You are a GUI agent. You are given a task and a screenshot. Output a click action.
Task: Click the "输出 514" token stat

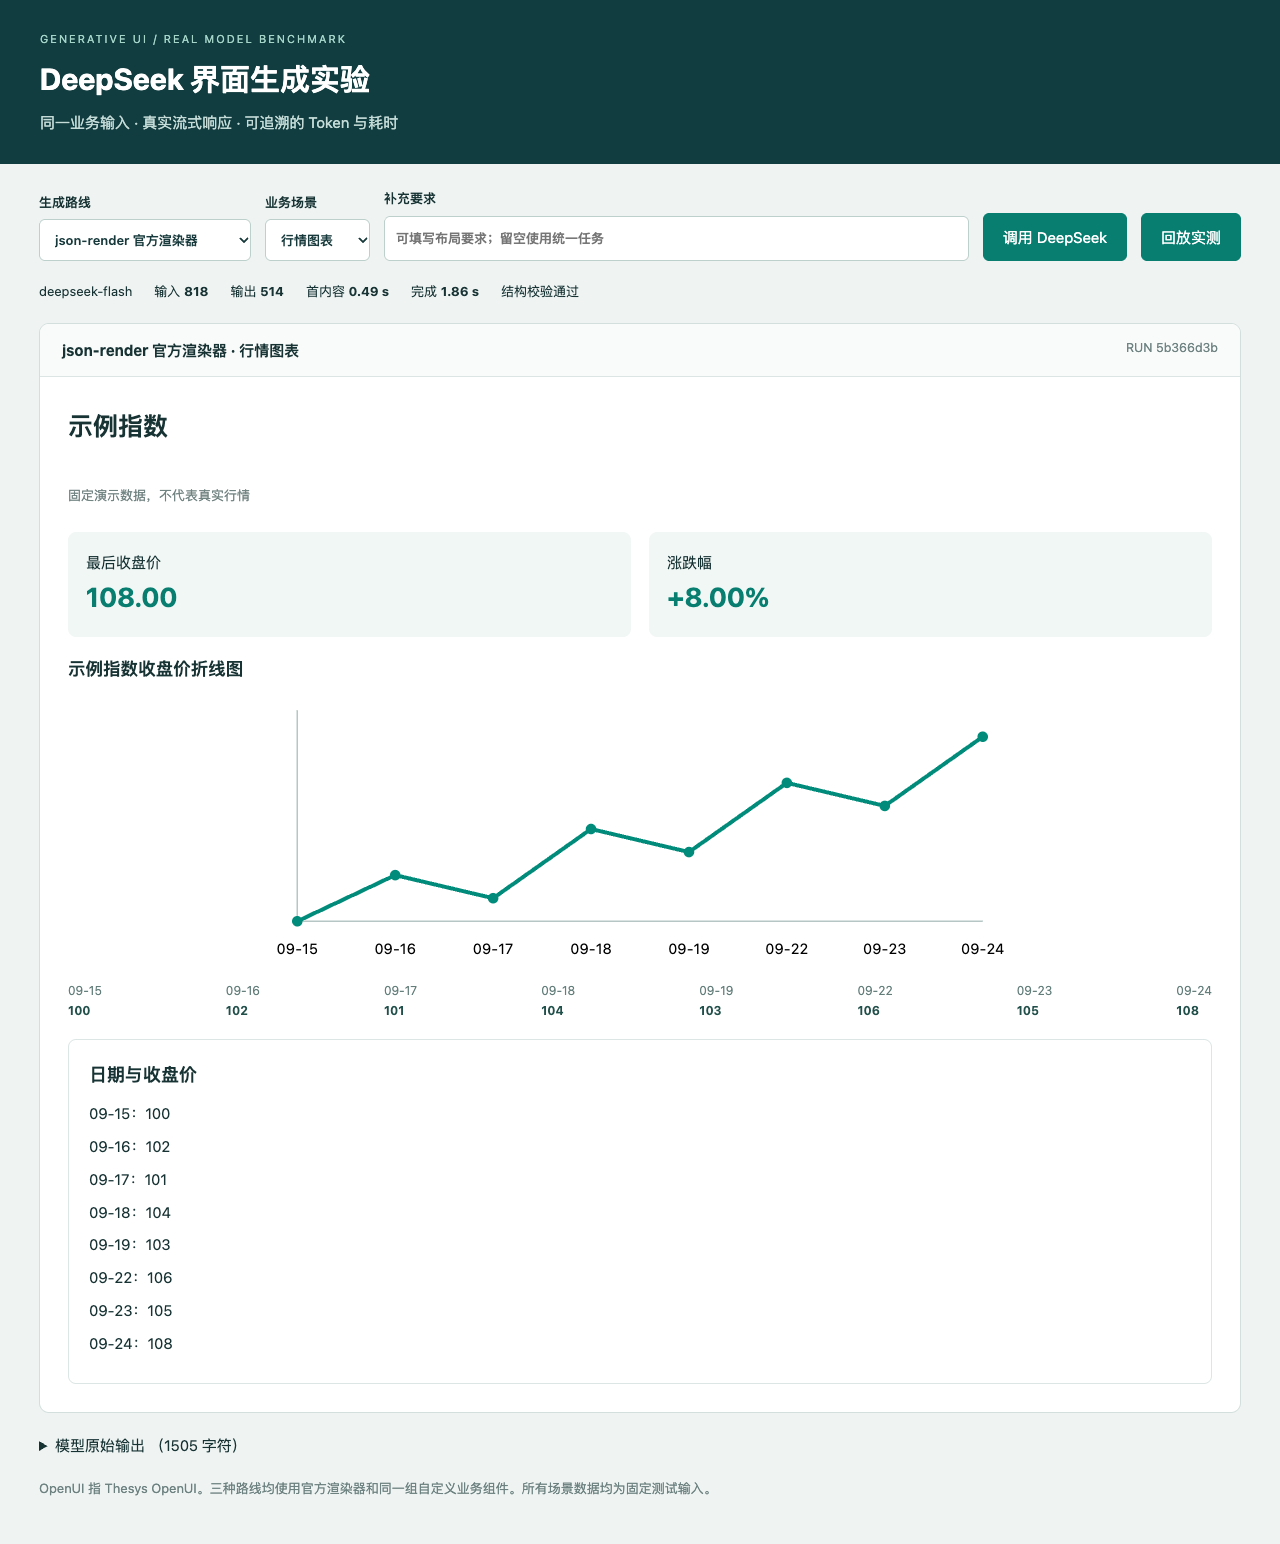click(x=257, y=292)
